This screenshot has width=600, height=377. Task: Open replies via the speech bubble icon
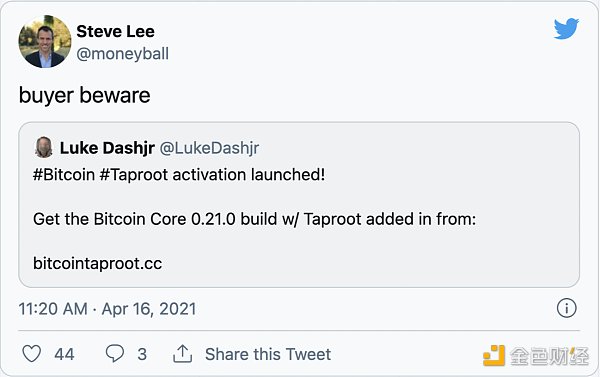(114, 353)
